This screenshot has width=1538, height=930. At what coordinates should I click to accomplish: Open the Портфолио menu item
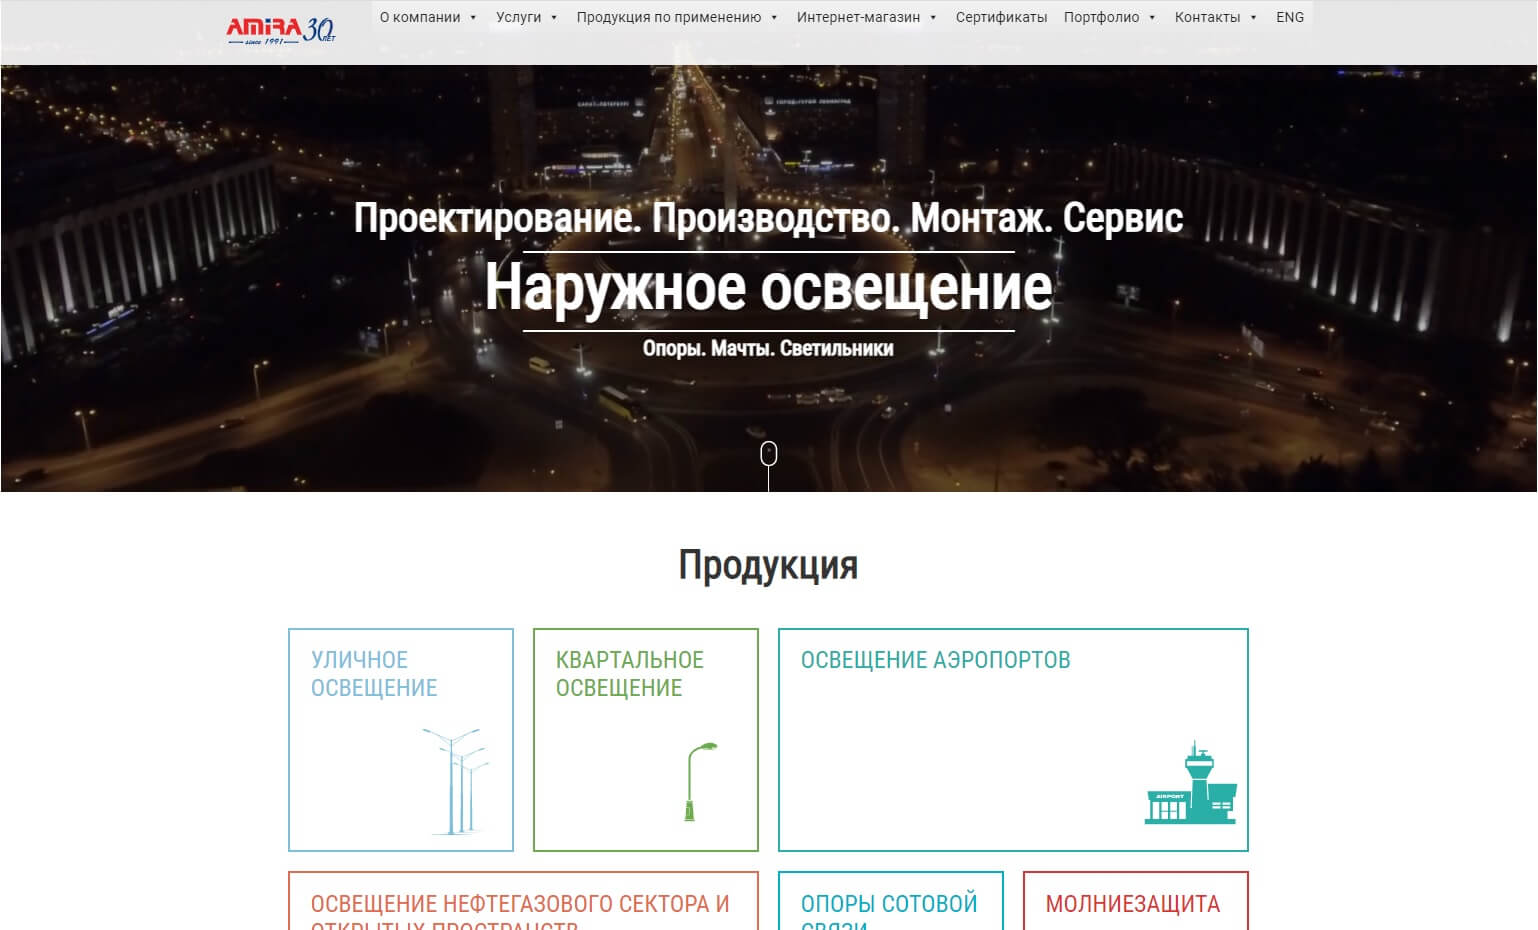1101,17
